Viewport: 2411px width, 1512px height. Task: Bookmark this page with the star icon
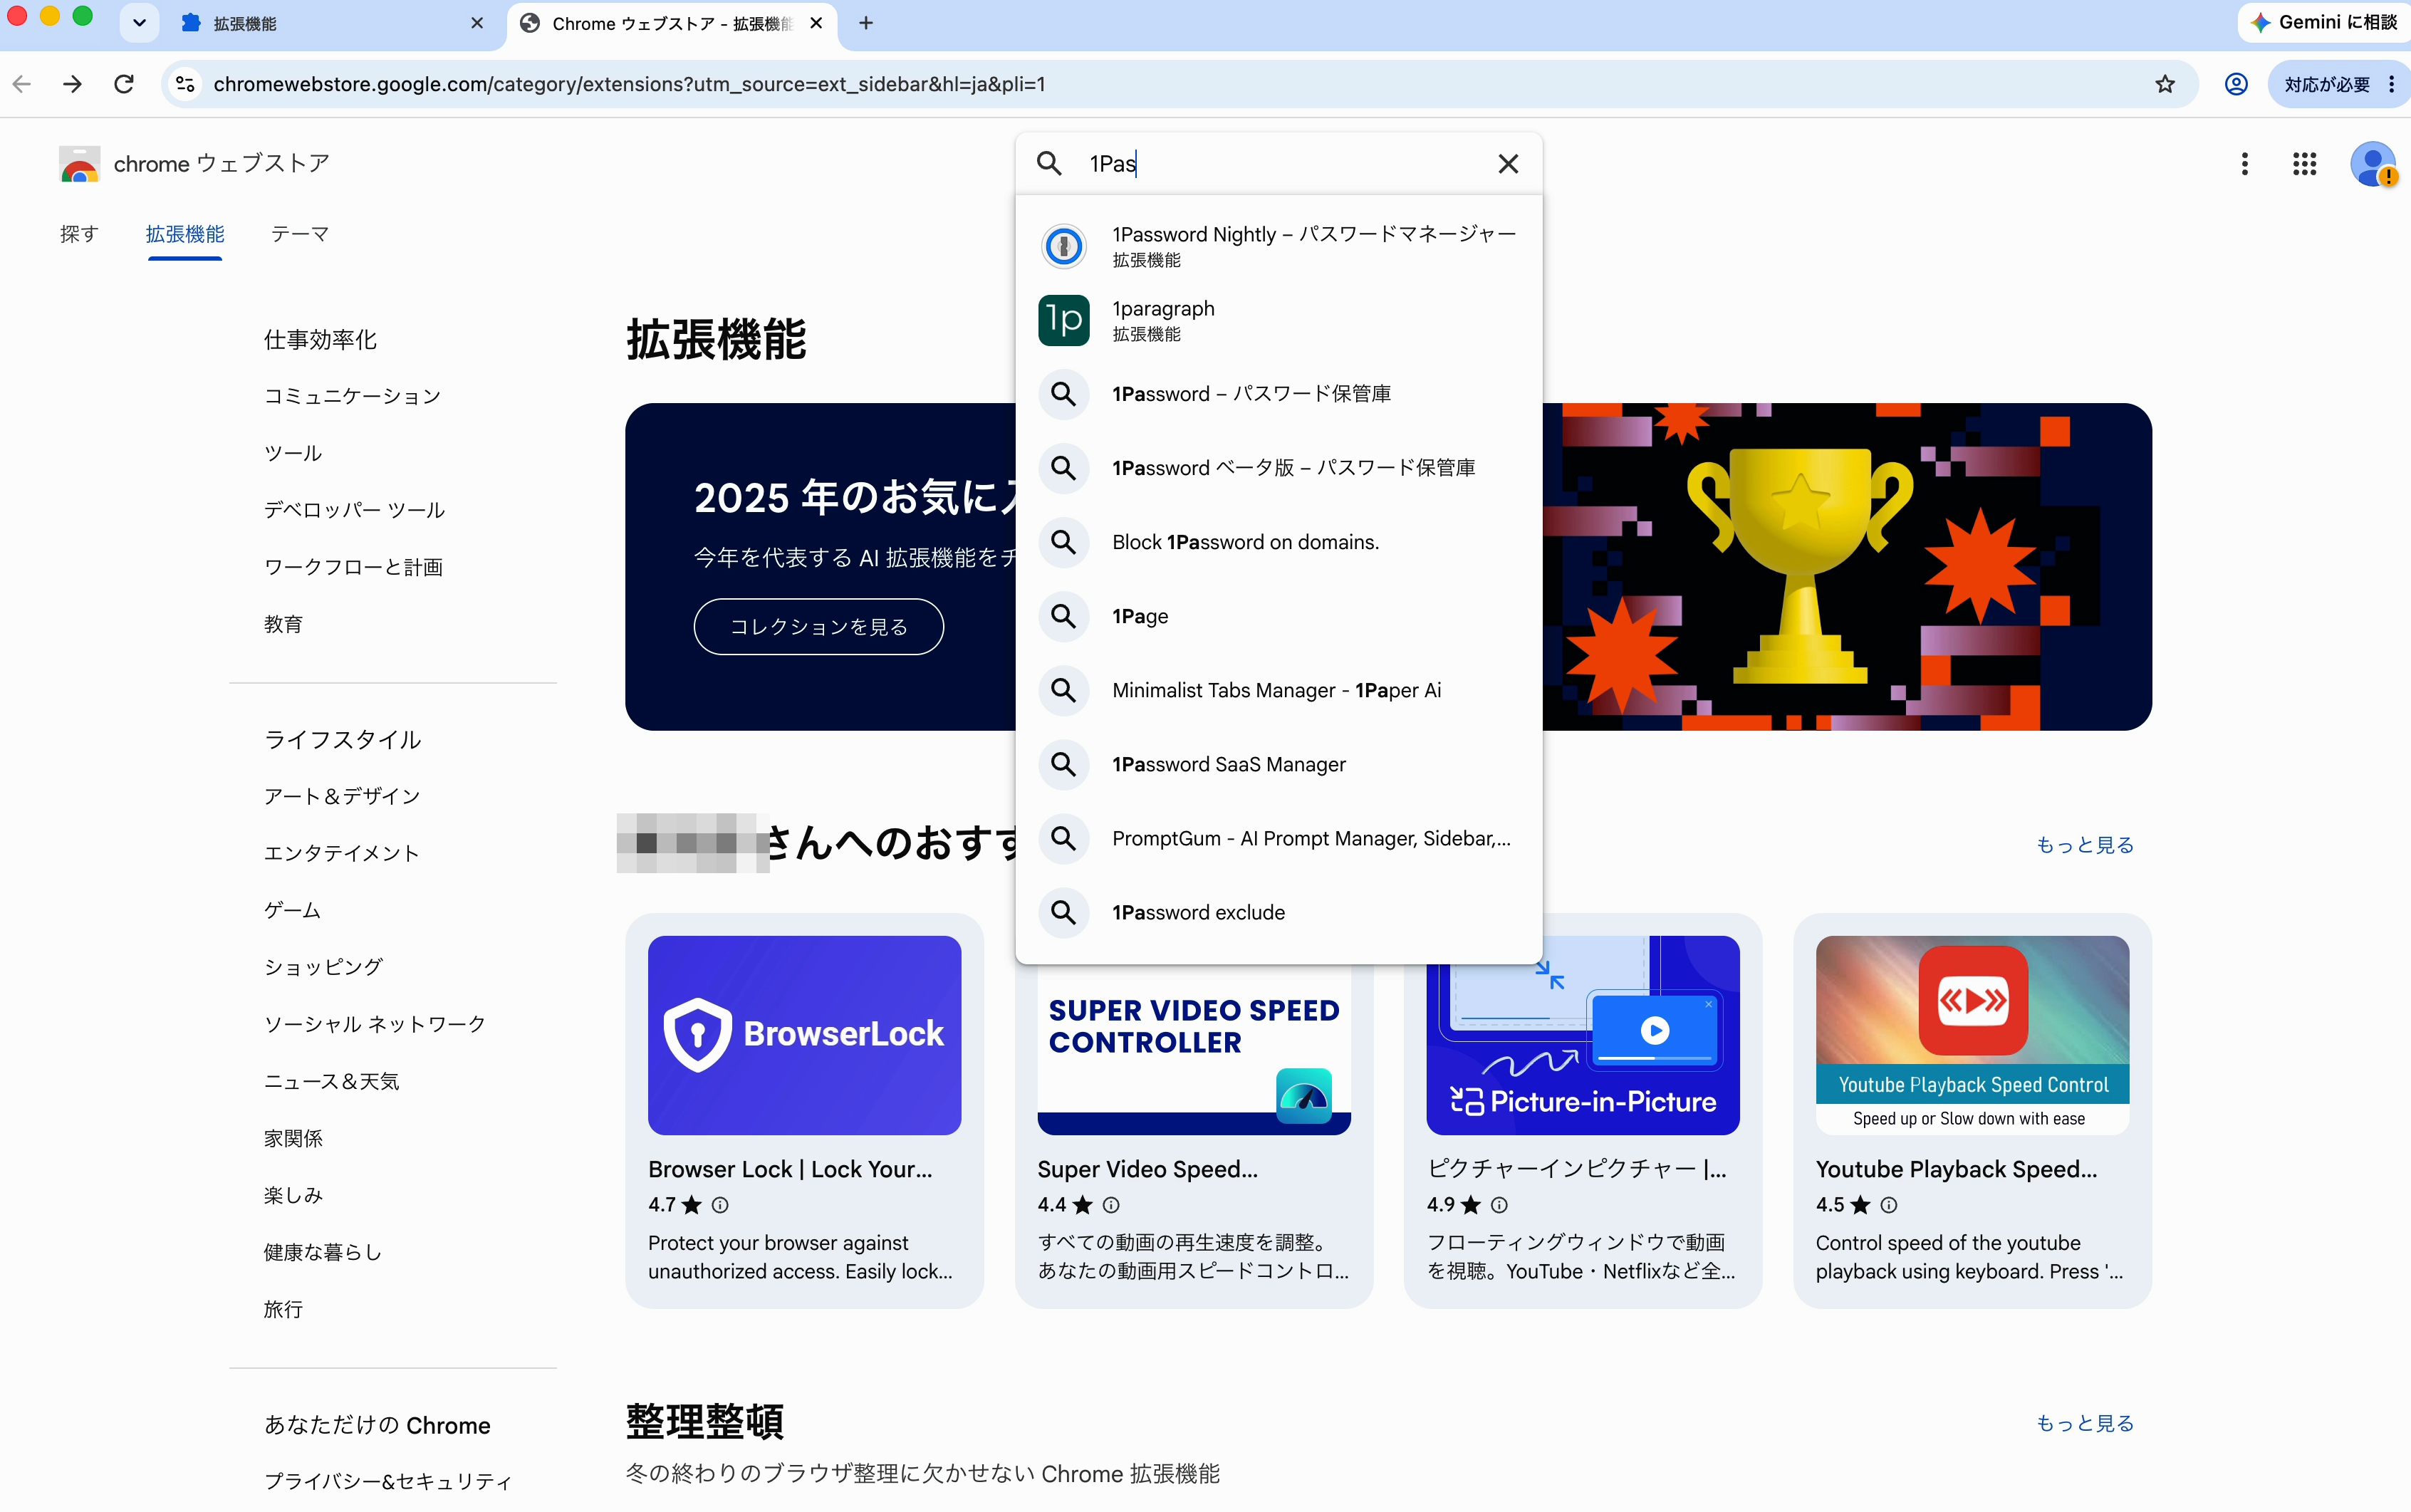[x=2165, y=84]
